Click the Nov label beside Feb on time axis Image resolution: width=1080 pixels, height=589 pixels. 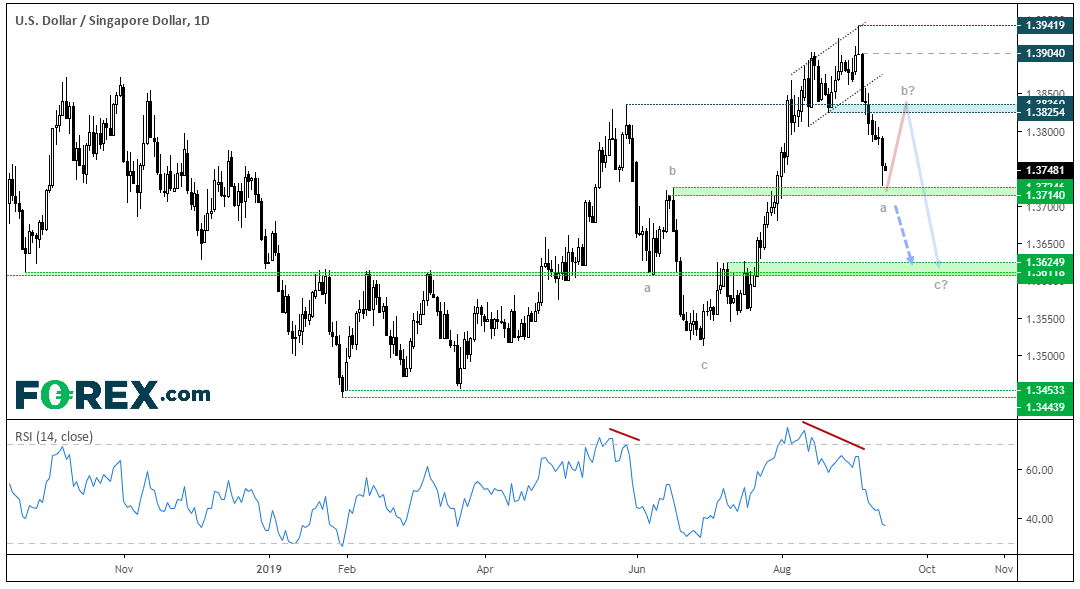point(124,569)
